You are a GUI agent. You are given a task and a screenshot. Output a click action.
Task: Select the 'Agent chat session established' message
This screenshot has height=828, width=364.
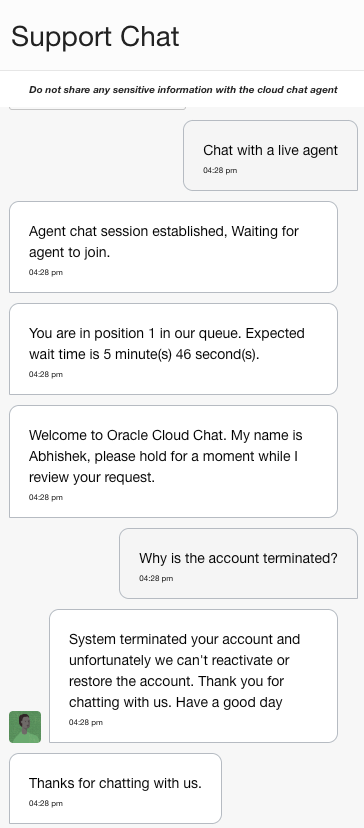pos(173,247)
